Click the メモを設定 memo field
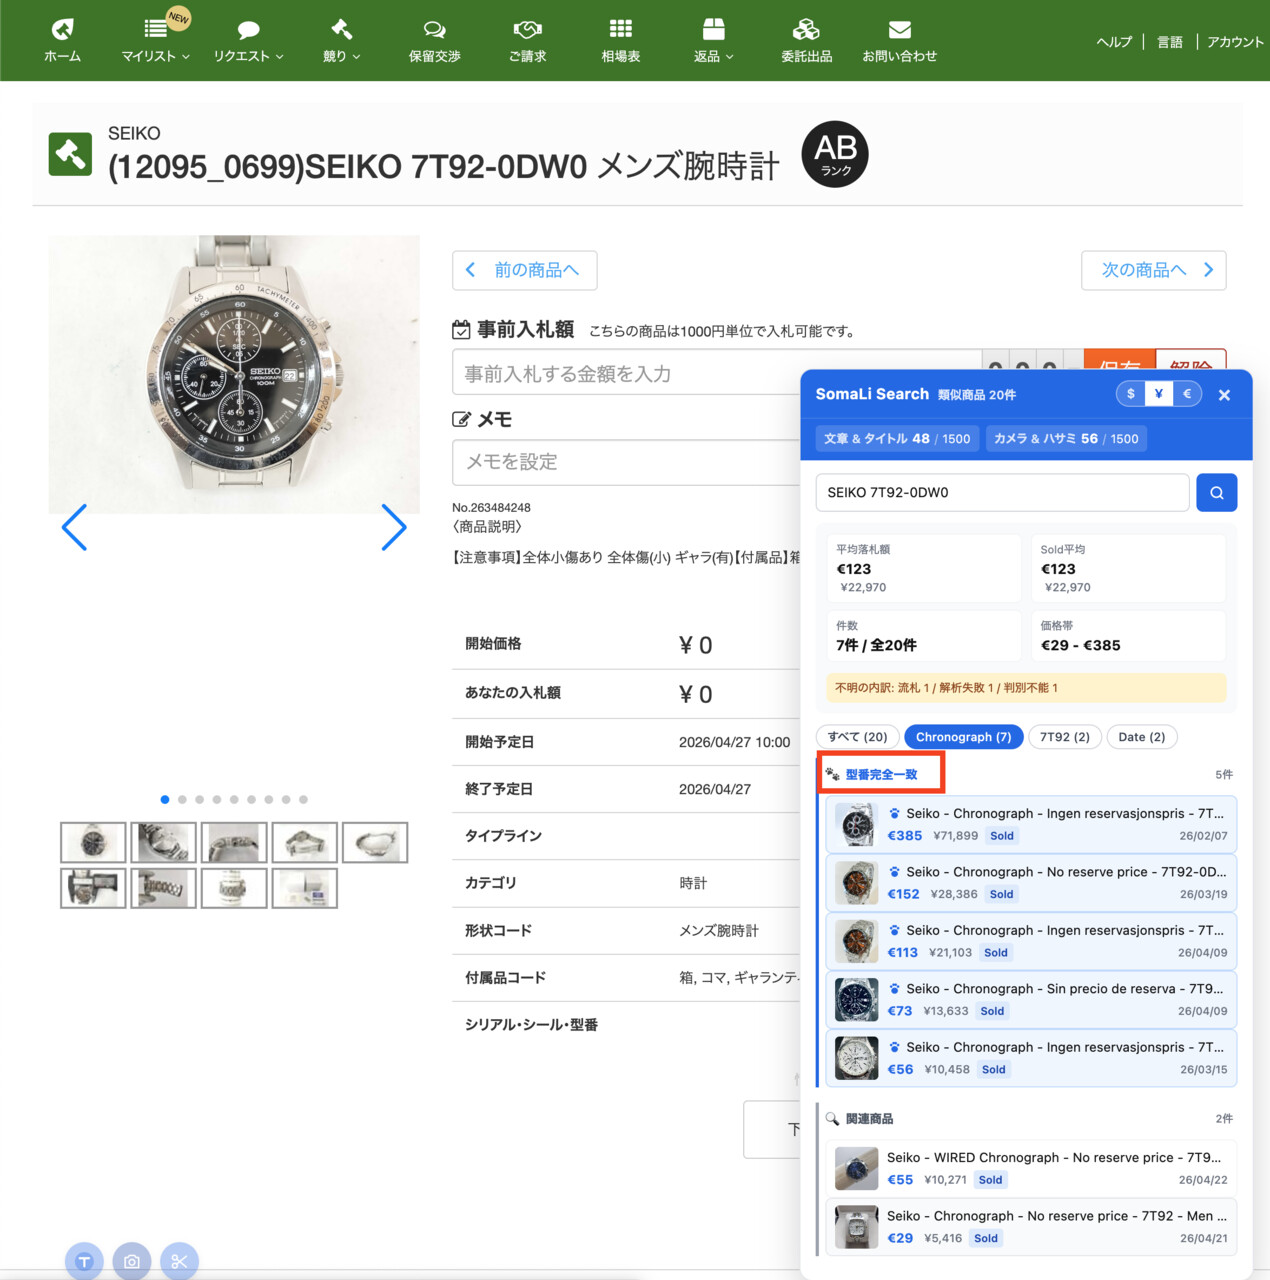 pyautogui.click(x=626, y=462)
